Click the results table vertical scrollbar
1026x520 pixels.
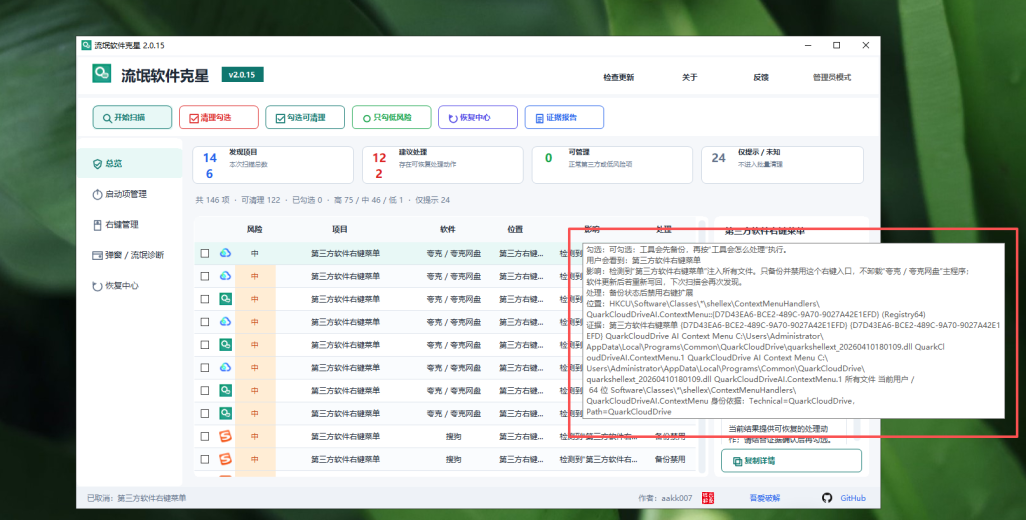coord(703,347)
